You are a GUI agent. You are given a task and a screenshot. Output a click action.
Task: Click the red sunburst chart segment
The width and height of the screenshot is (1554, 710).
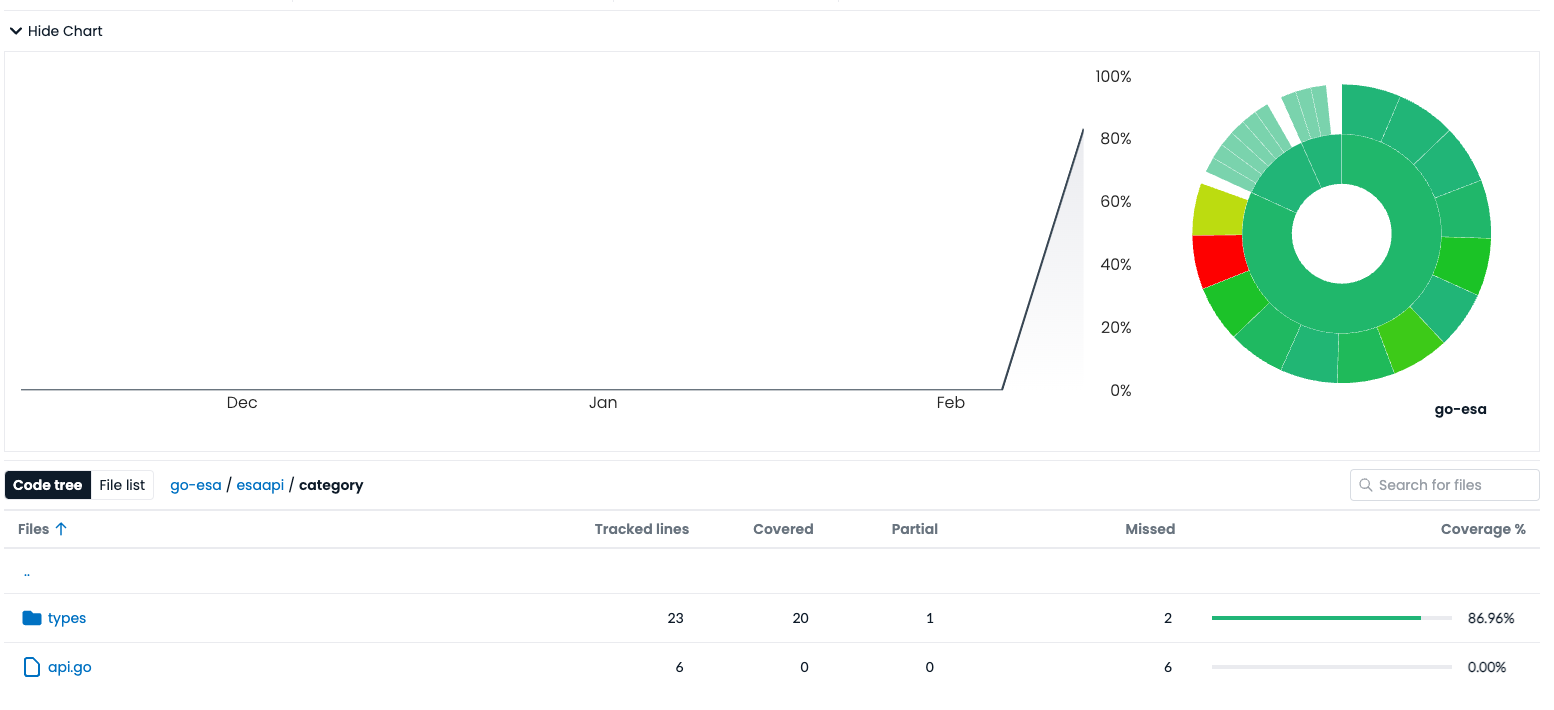(1219, 259)
